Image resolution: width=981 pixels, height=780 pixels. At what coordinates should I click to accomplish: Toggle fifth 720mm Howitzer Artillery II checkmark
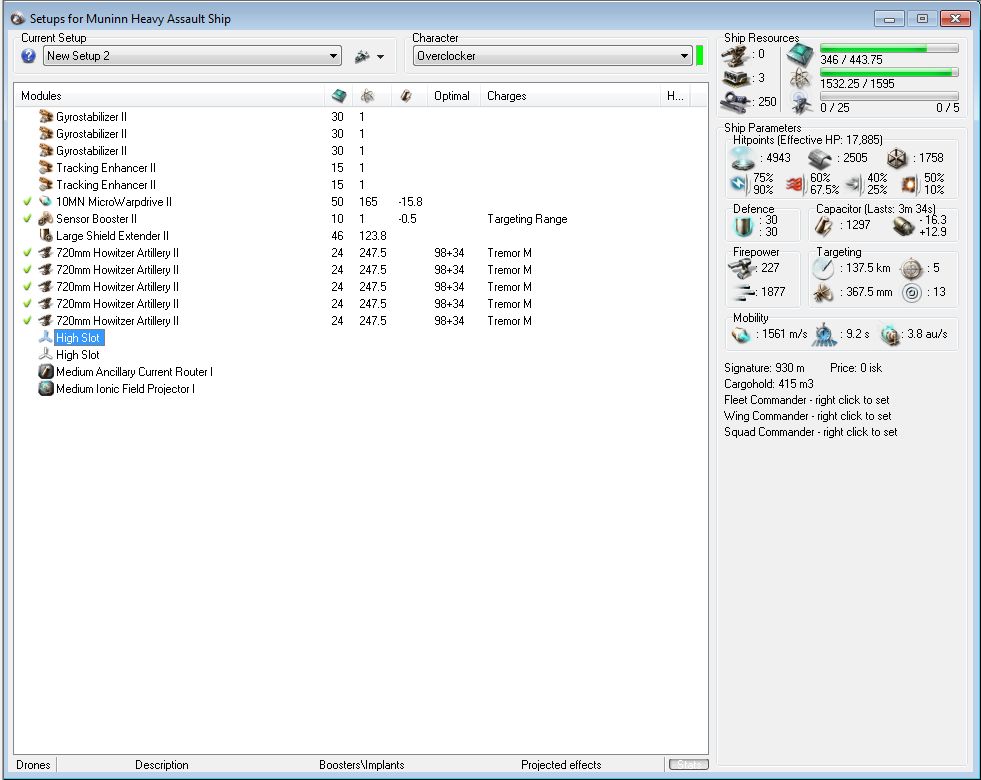pos(27,320)
